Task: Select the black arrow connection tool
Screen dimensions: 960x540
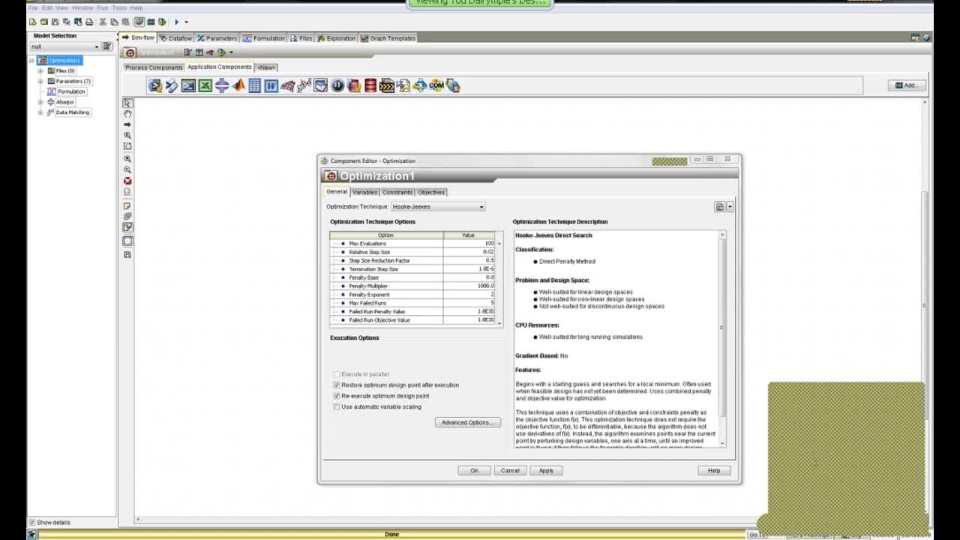Action: pyautogui.click(x=127, y=124)
